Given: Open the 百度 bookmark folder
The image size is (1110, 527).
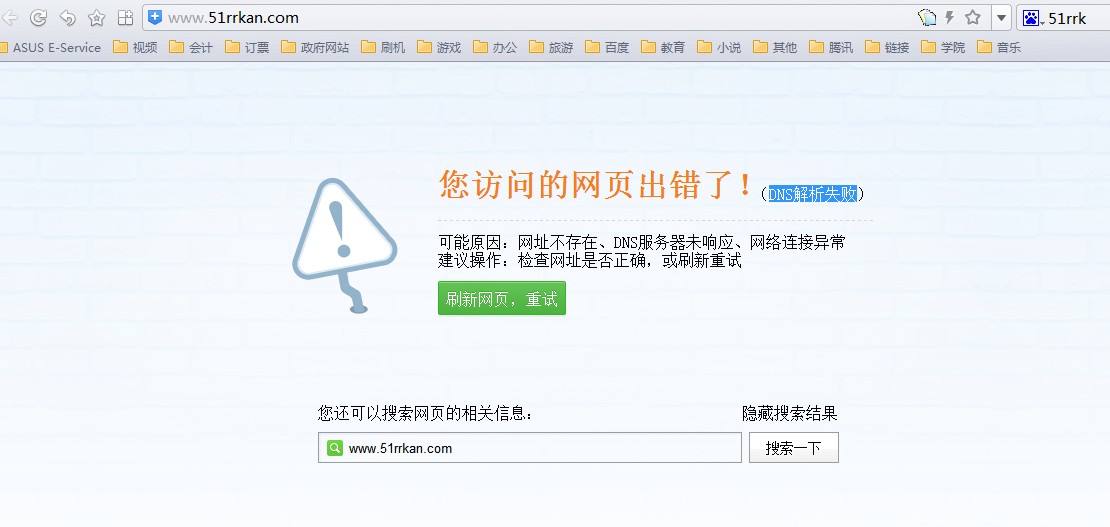Looking at the screenshot, I should pos(607,47).
